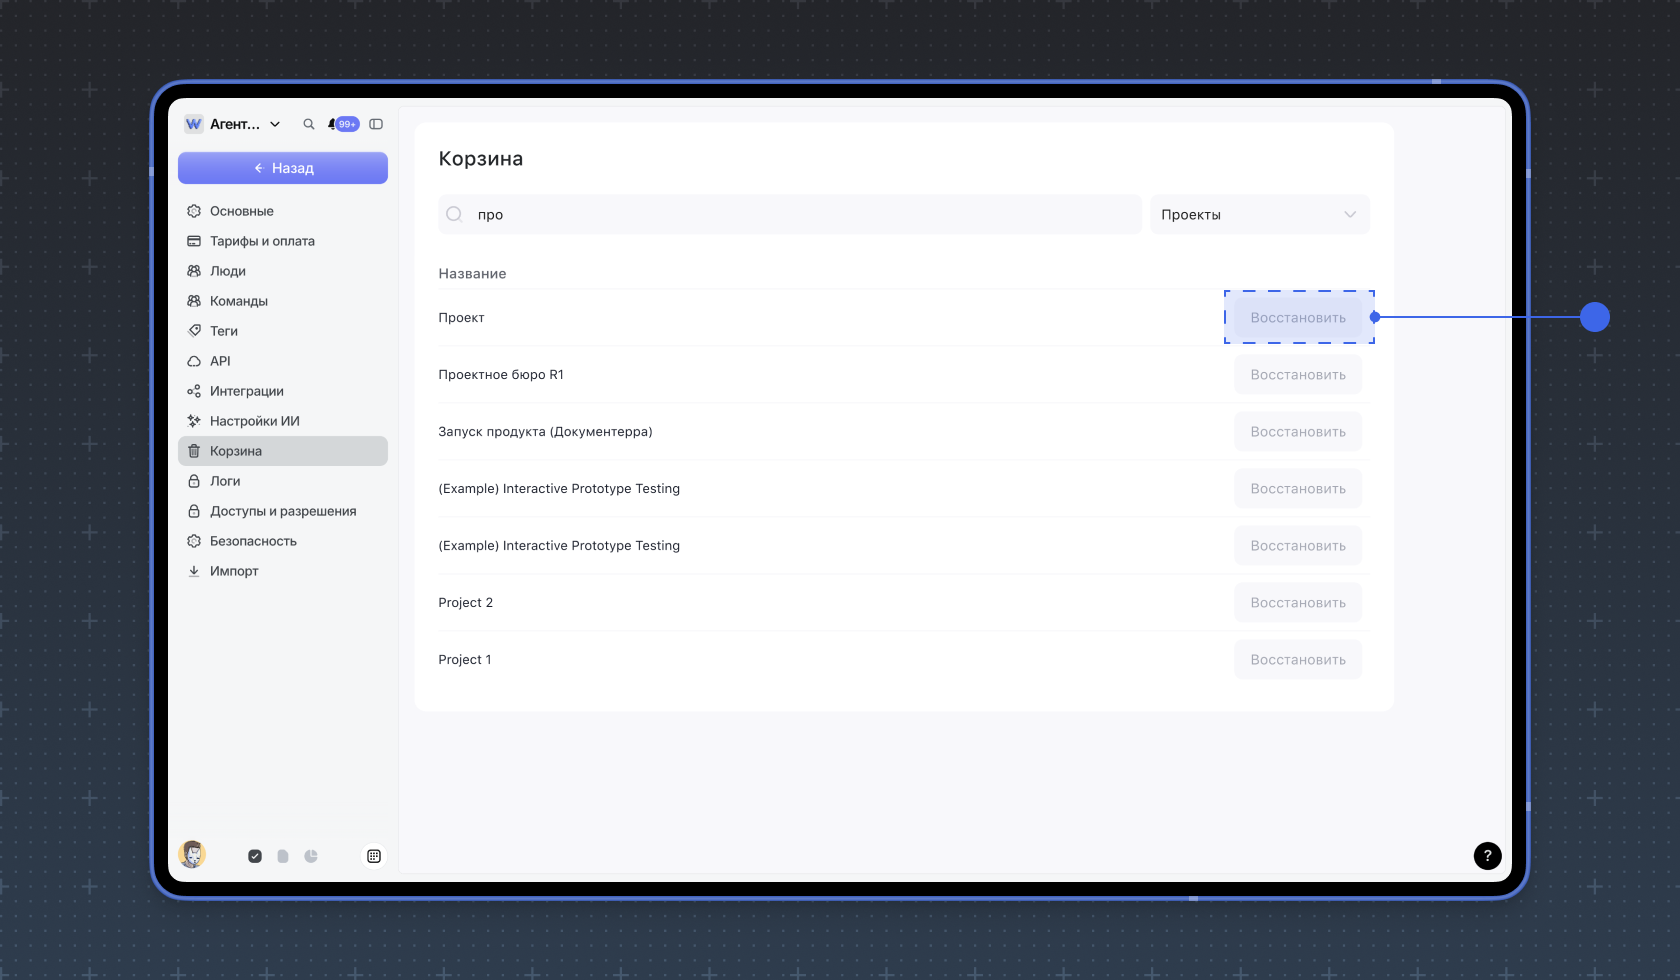Open the Проекты filter dropdown
Image resolution: width=1680 pixels, height=980 pixels.
click(1259, 214)
